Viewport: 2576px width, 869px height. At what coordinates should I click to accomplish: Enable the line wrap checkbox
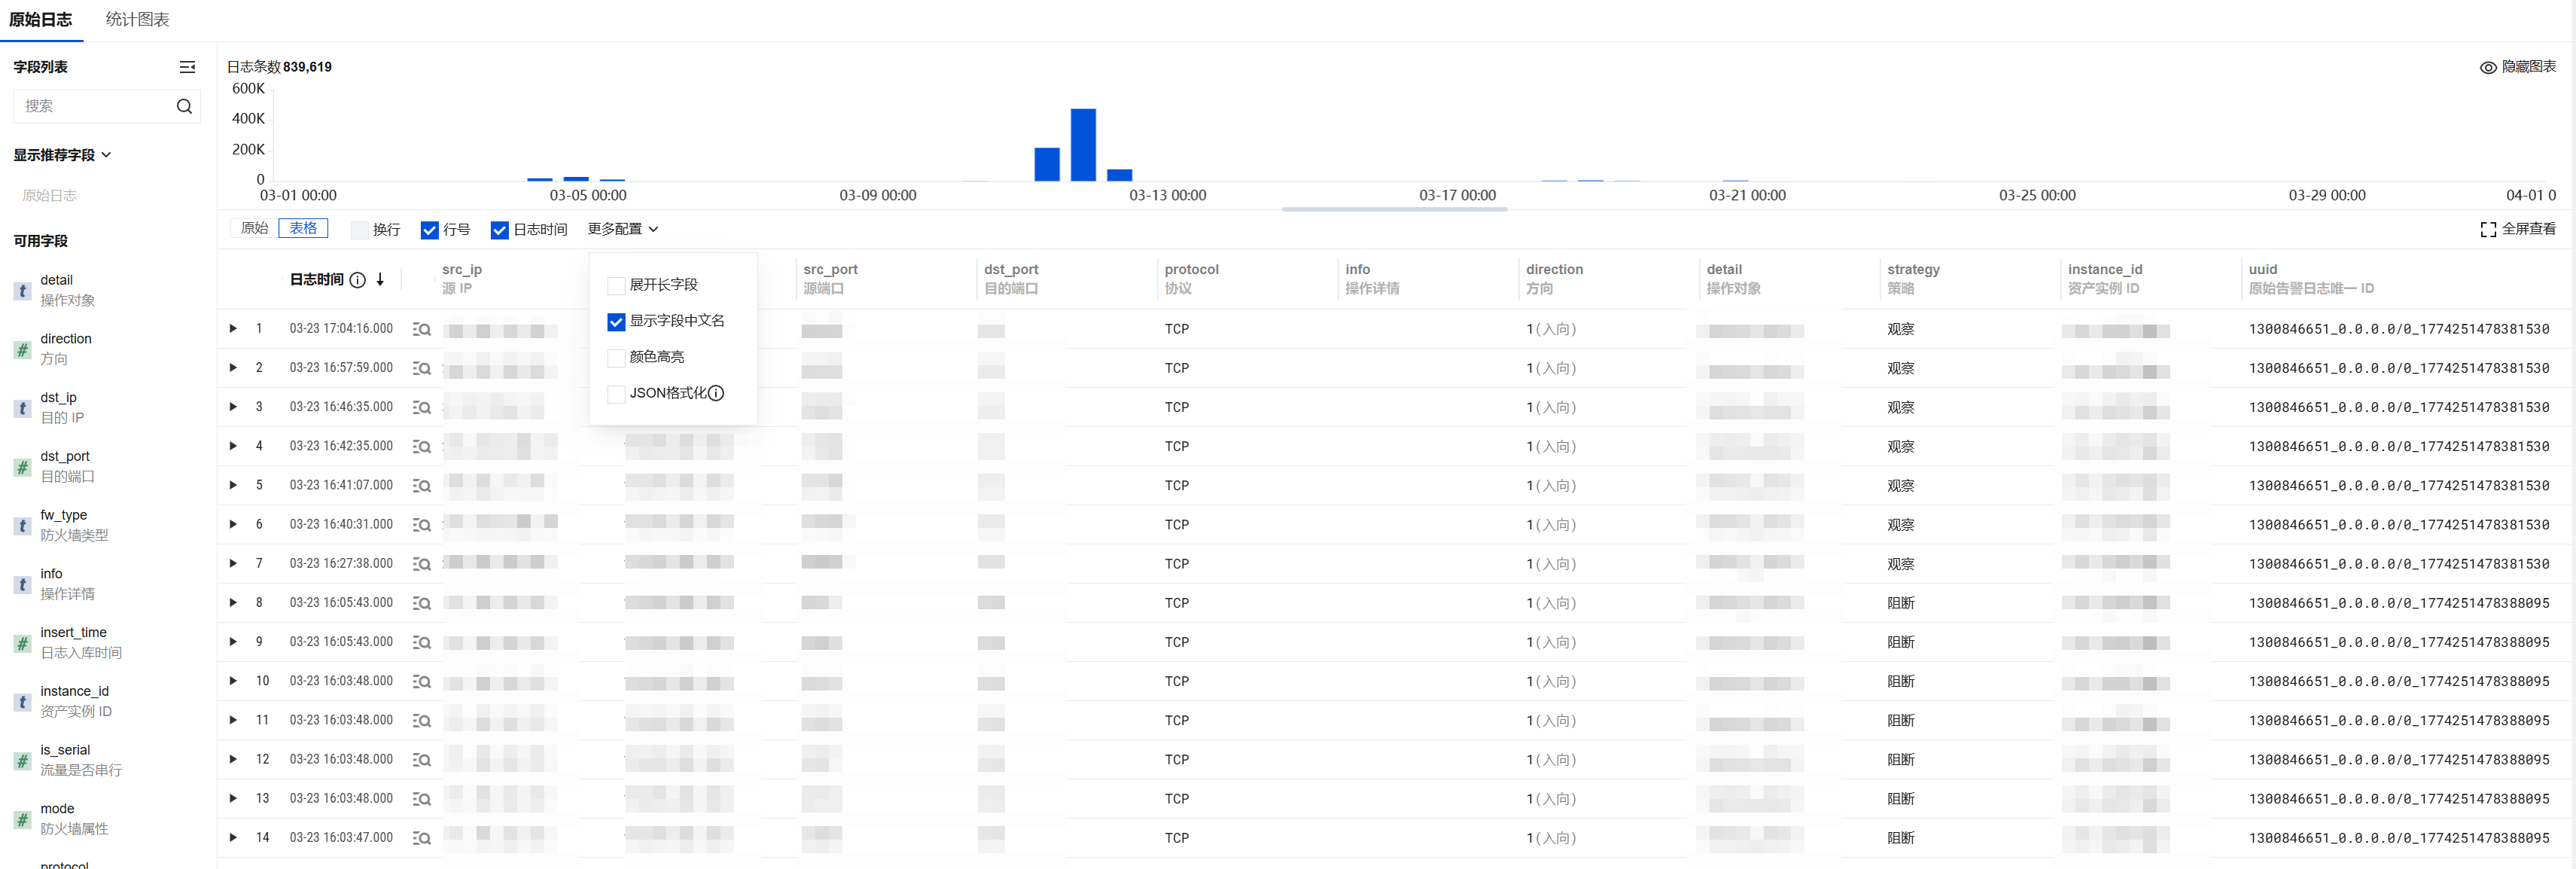pos(360,230)
